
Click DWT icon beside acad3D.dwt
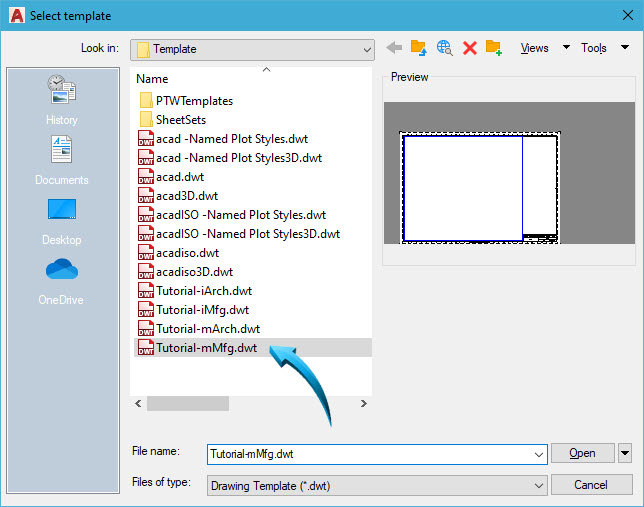point(146,196)
